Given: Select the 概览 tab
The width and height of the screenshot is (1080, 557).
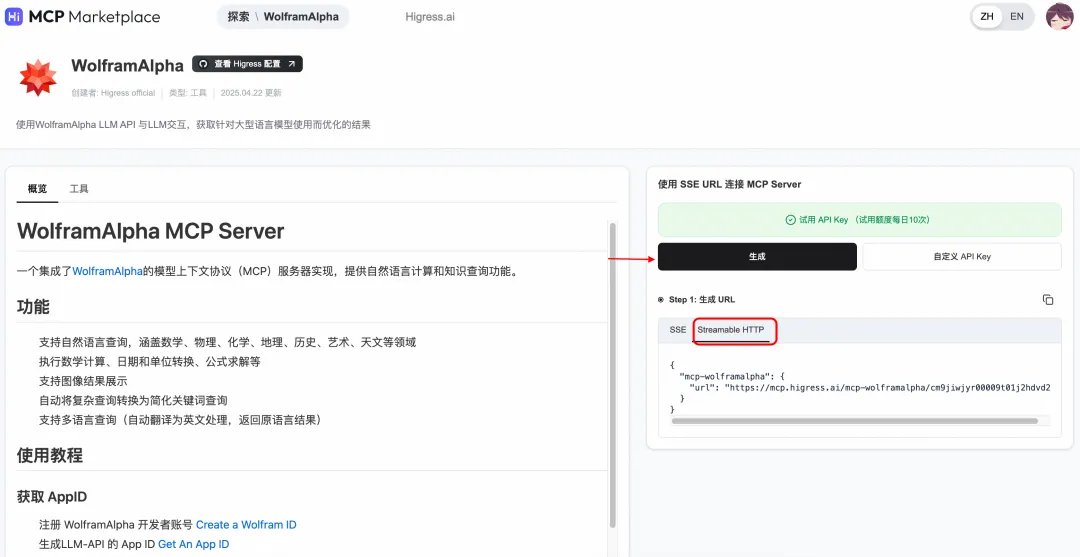Looking at the screenshot, I should pyautogui.click(x=37, y=189).
